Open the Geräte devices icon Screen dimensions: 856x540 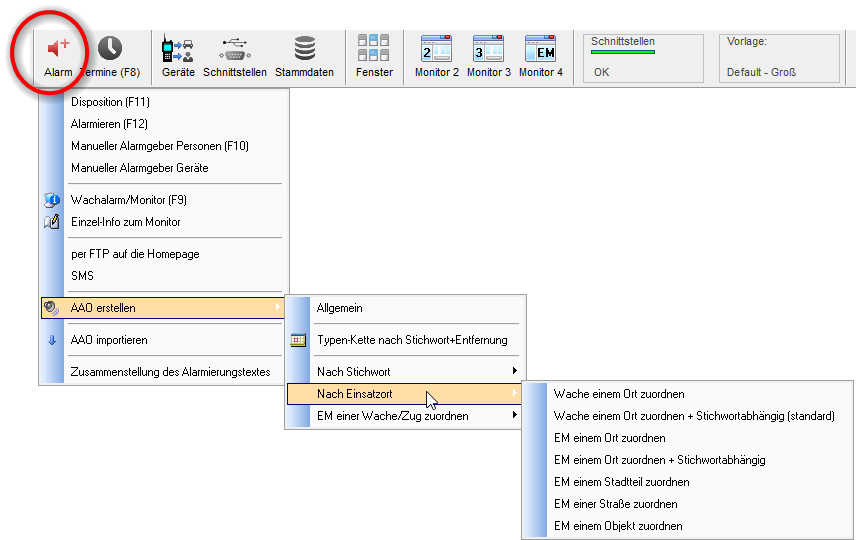(177, 48)
